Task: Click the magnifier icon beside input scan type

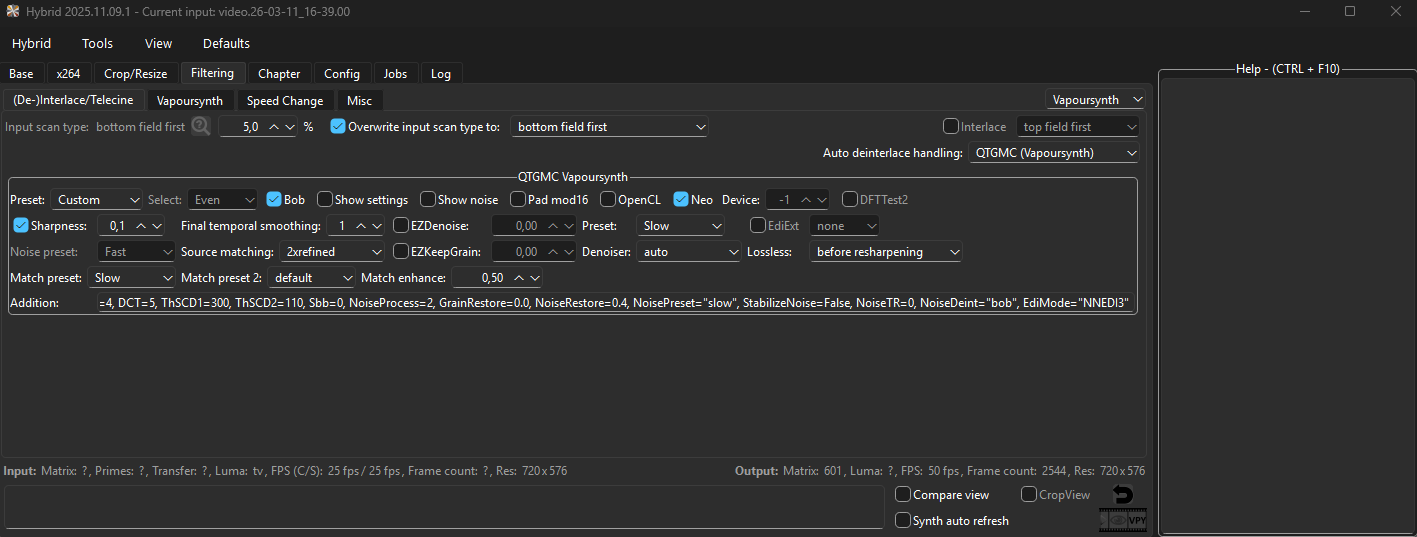Action: click(x=201, y=127)
